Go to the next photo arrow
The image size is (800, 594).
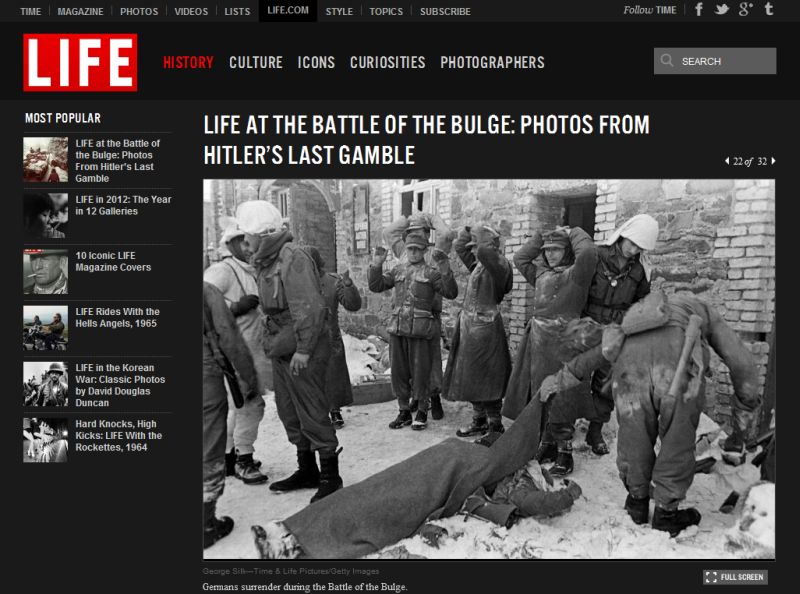(773, 161)
